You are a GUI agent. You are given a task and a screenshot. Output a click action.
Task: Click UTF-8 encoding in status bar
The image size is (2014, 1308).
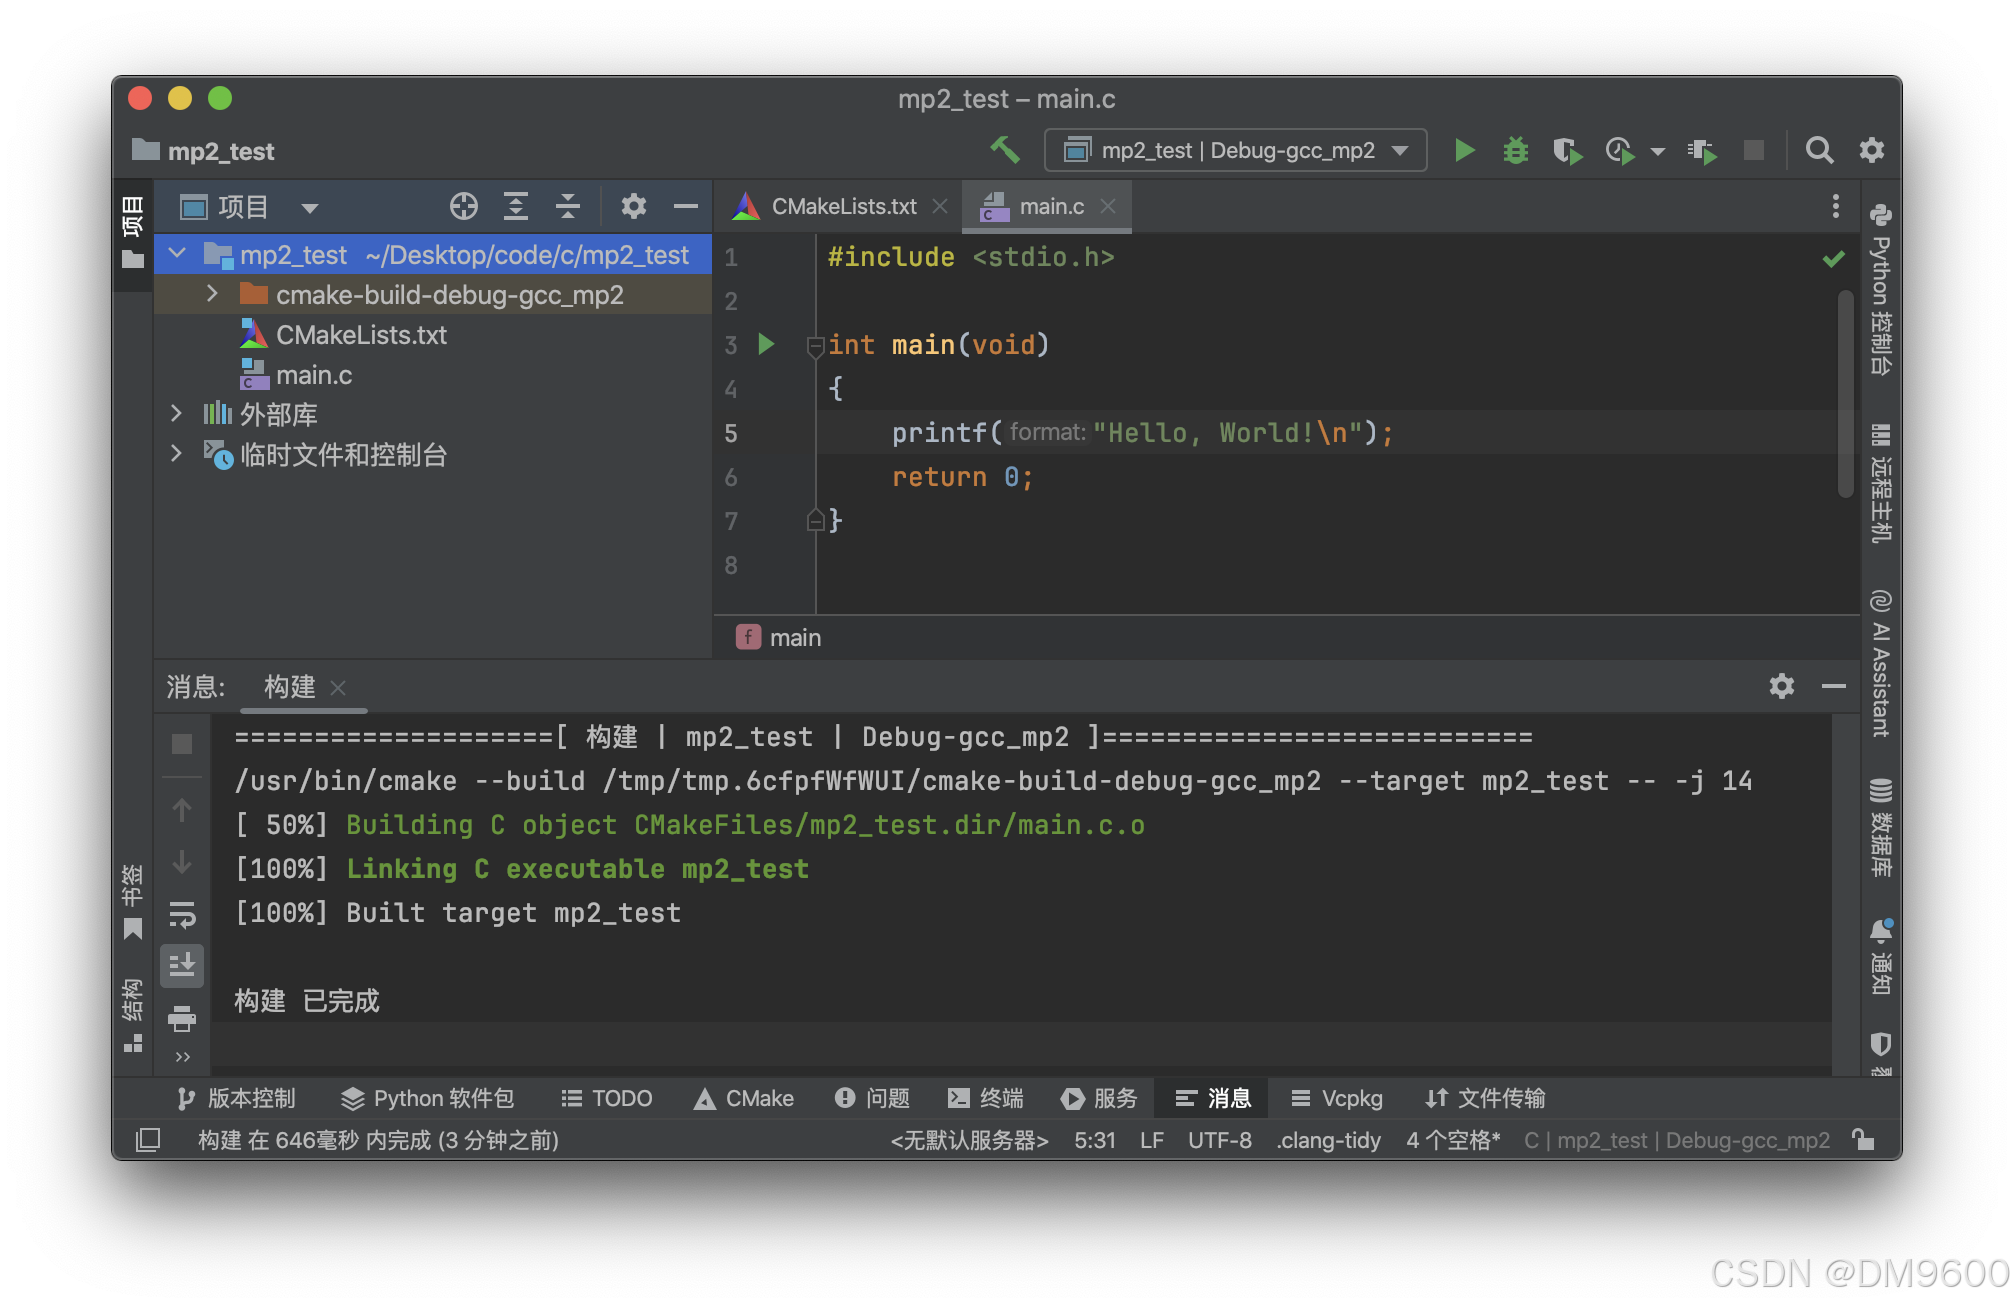coord(1219,1140)
